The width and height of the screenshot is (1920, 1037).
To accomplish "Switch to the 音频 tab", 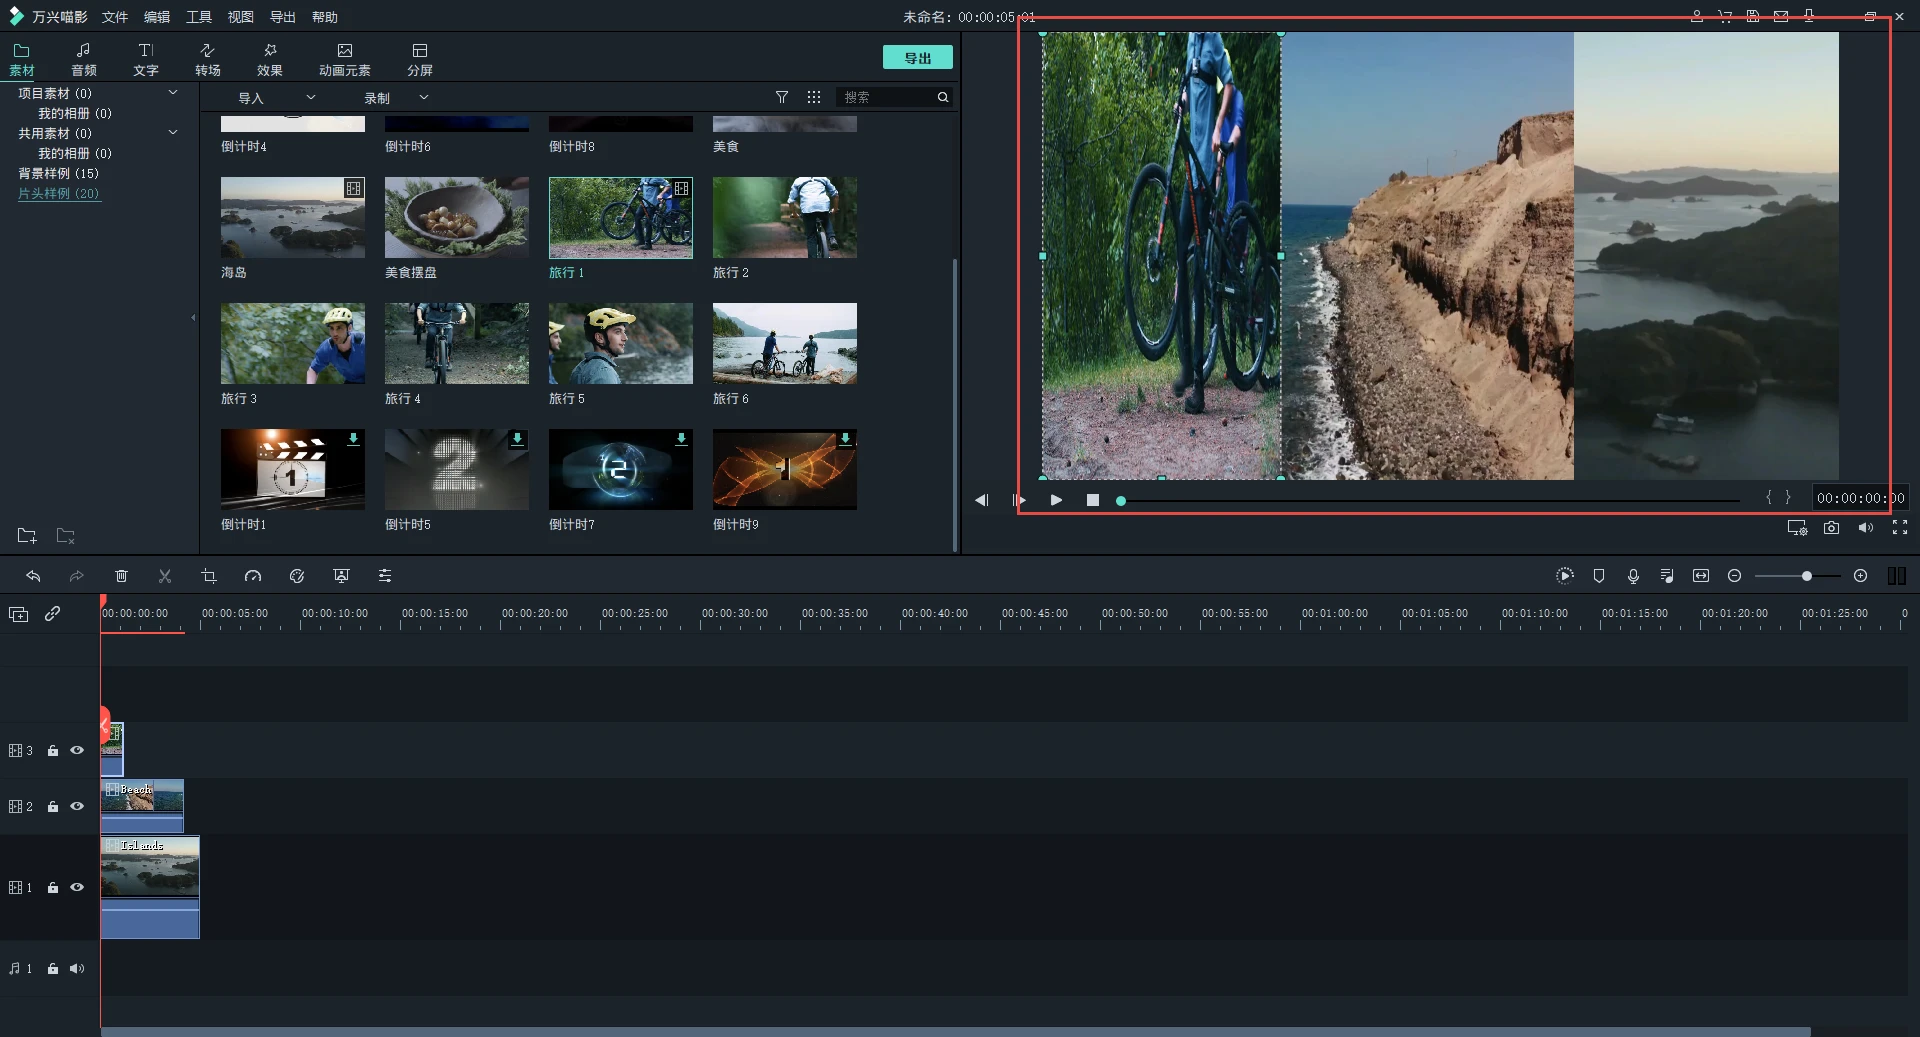I will pos(84,60).
